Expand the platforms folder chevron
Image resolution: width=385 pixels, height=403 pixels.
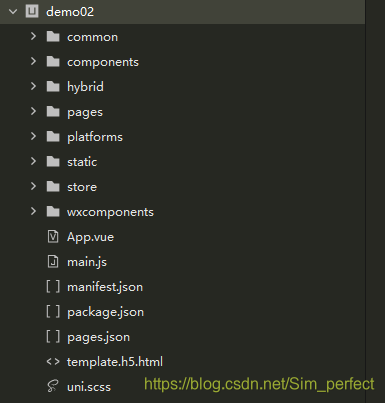pyautogui.click(x=33, y=136)
